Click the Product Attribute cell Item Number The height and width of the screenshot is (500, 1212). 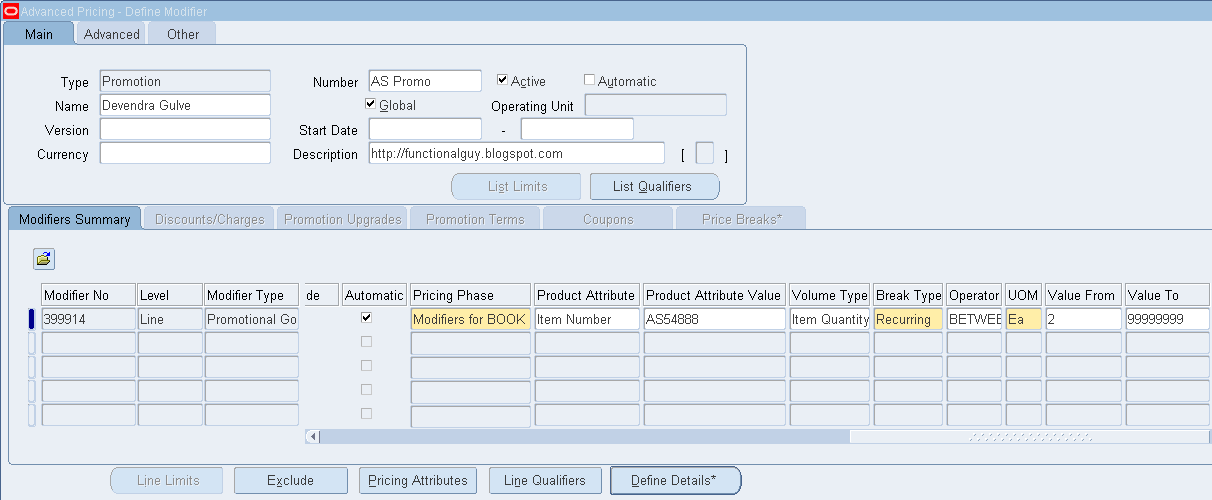pyautogui.click(x=587, y=319)
